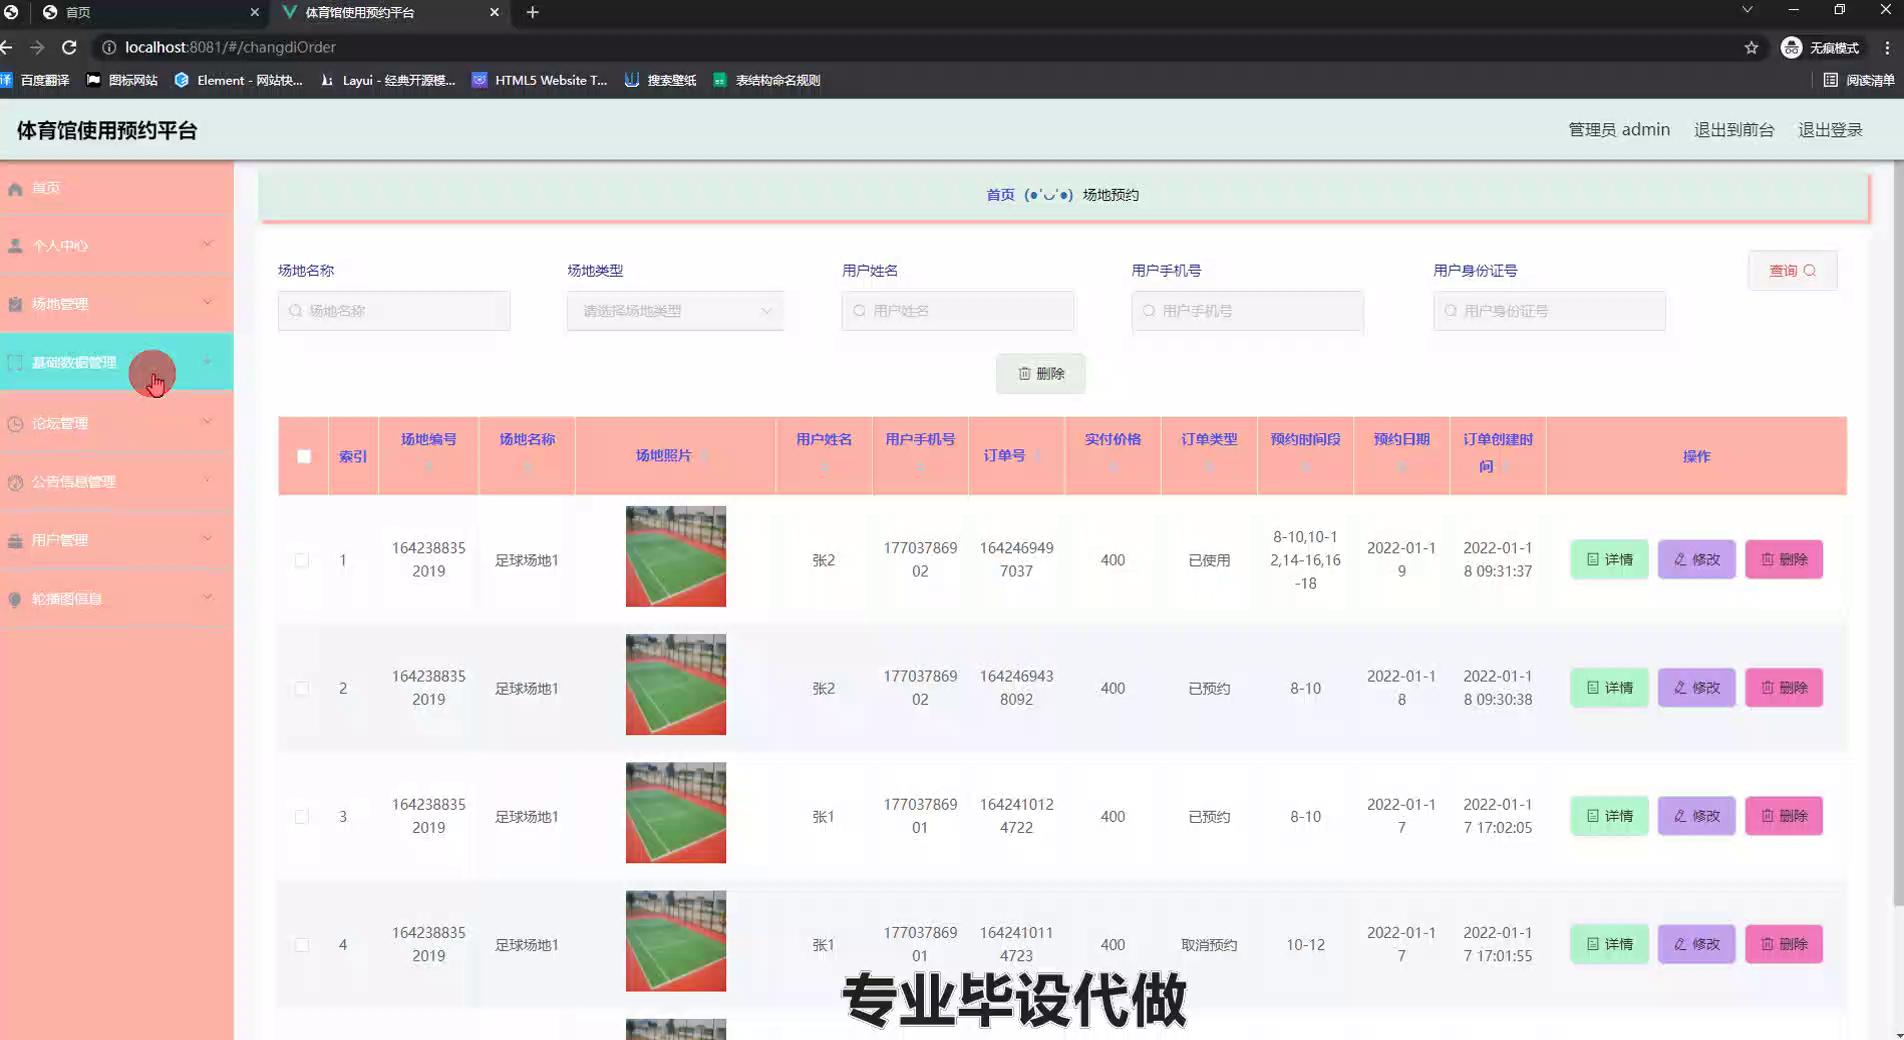Open a new browser tab with plus icon
The image size is (1904, 1040).
pos(532,12)
